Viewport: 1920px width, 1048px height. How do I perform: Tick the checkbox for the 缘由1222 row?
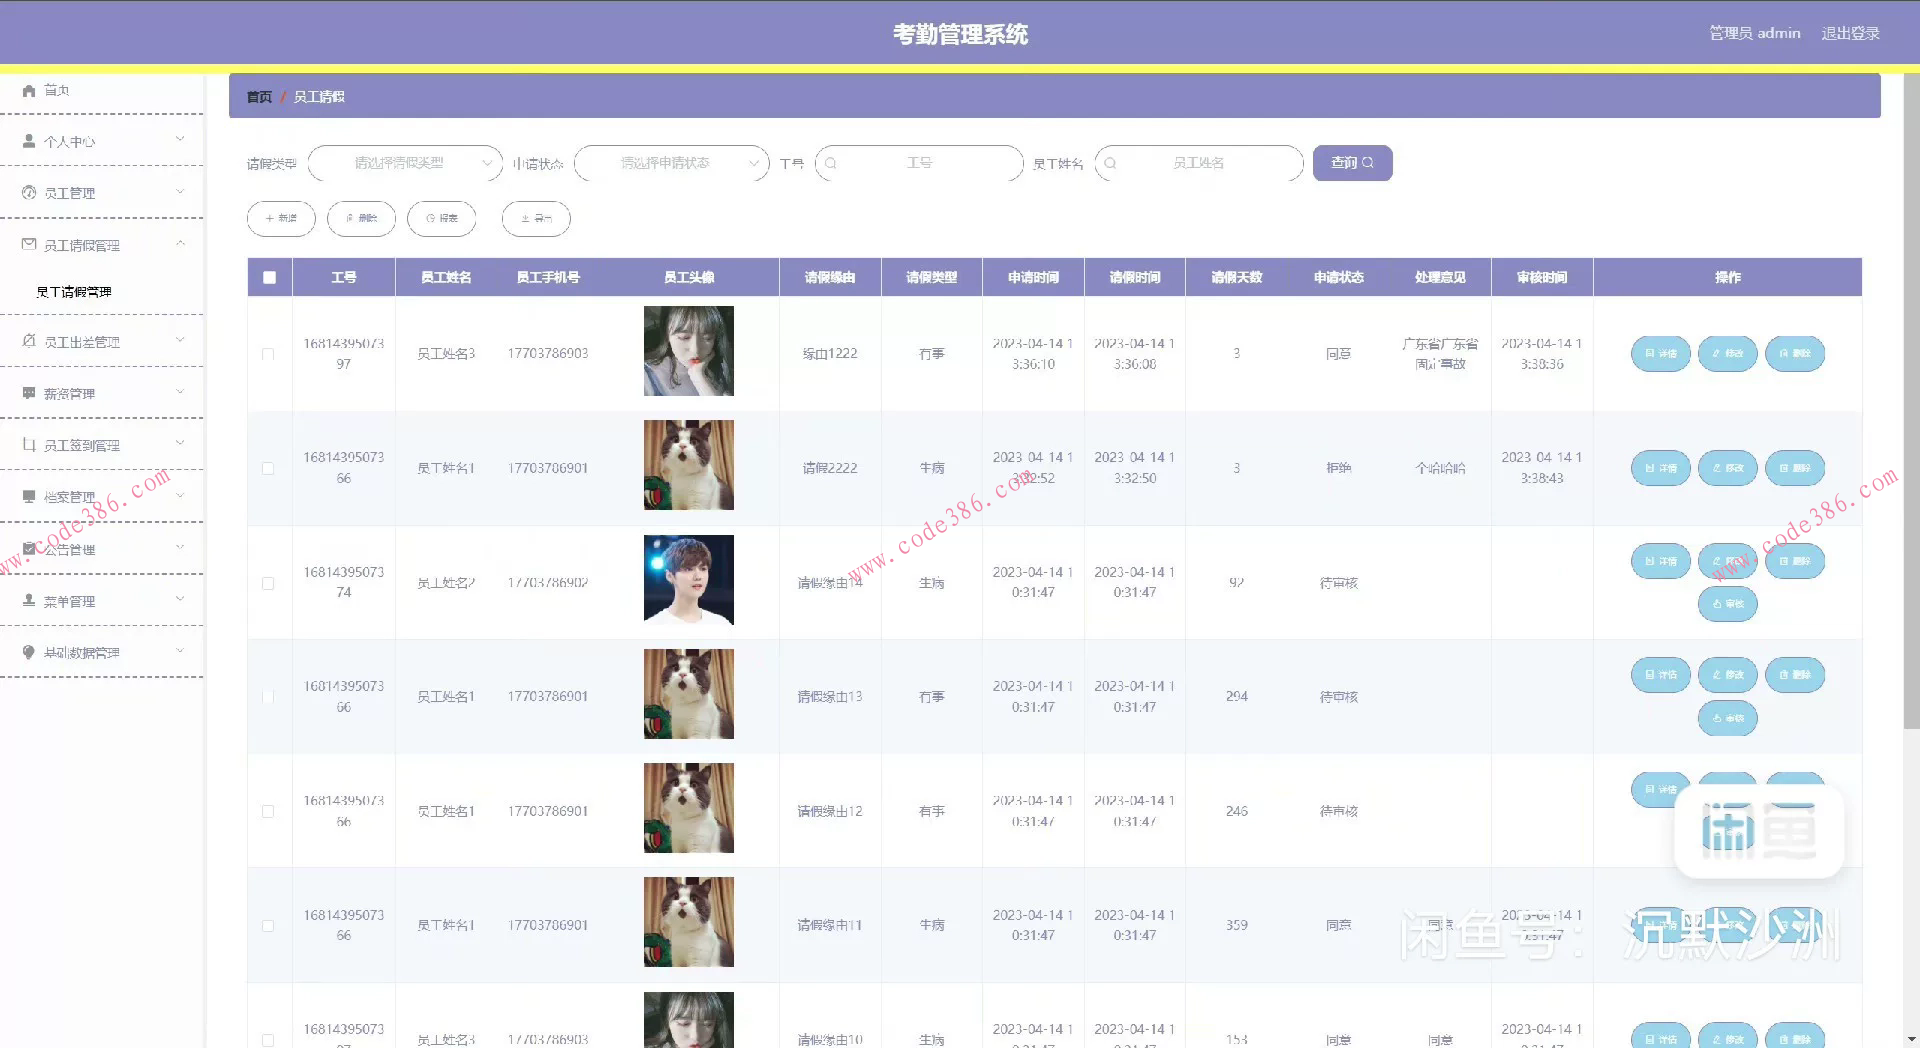pos(268,354)
